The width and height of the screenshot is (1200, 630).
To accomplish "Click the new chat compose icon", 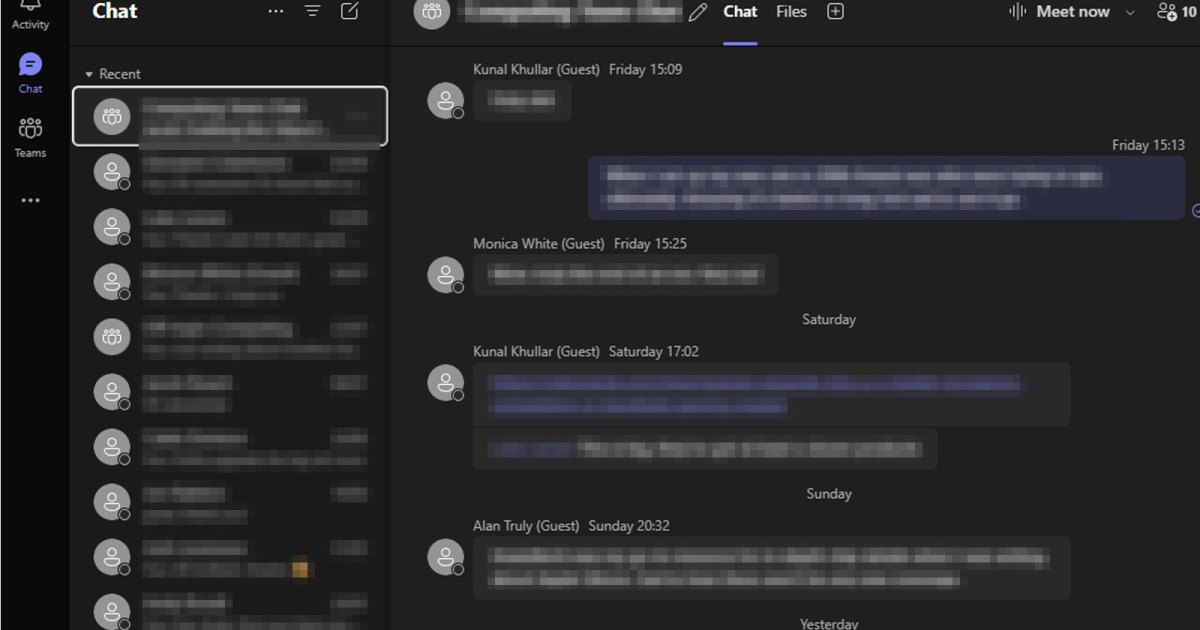I will tap(349, 12).
